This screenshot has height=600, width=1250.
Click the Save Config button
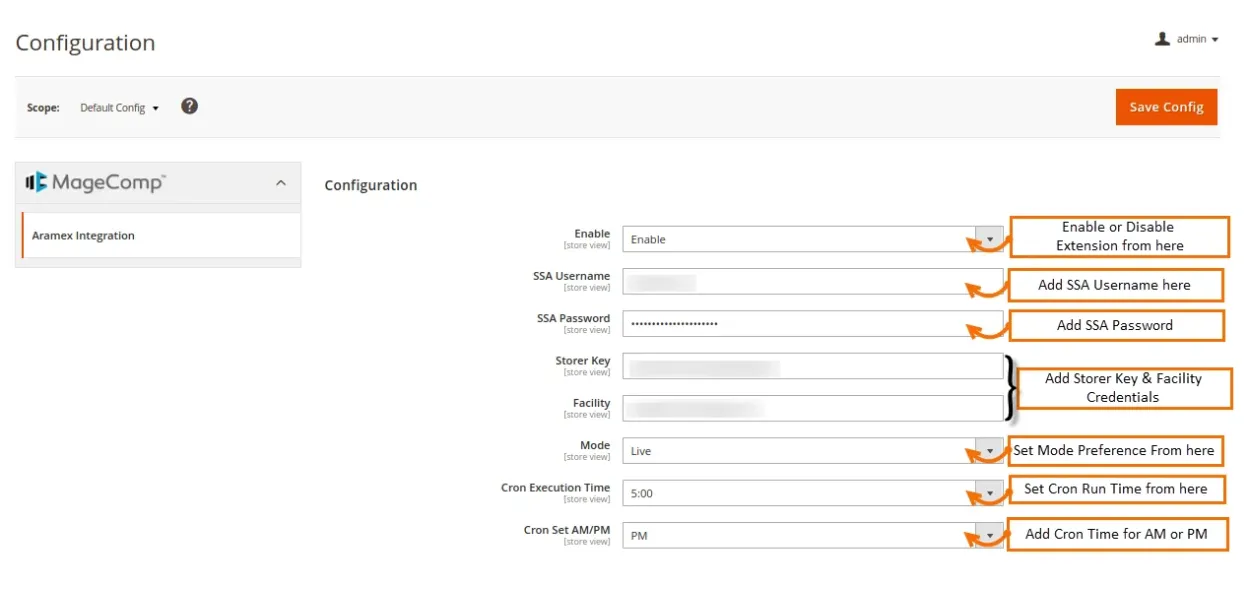coord(1166,107)
